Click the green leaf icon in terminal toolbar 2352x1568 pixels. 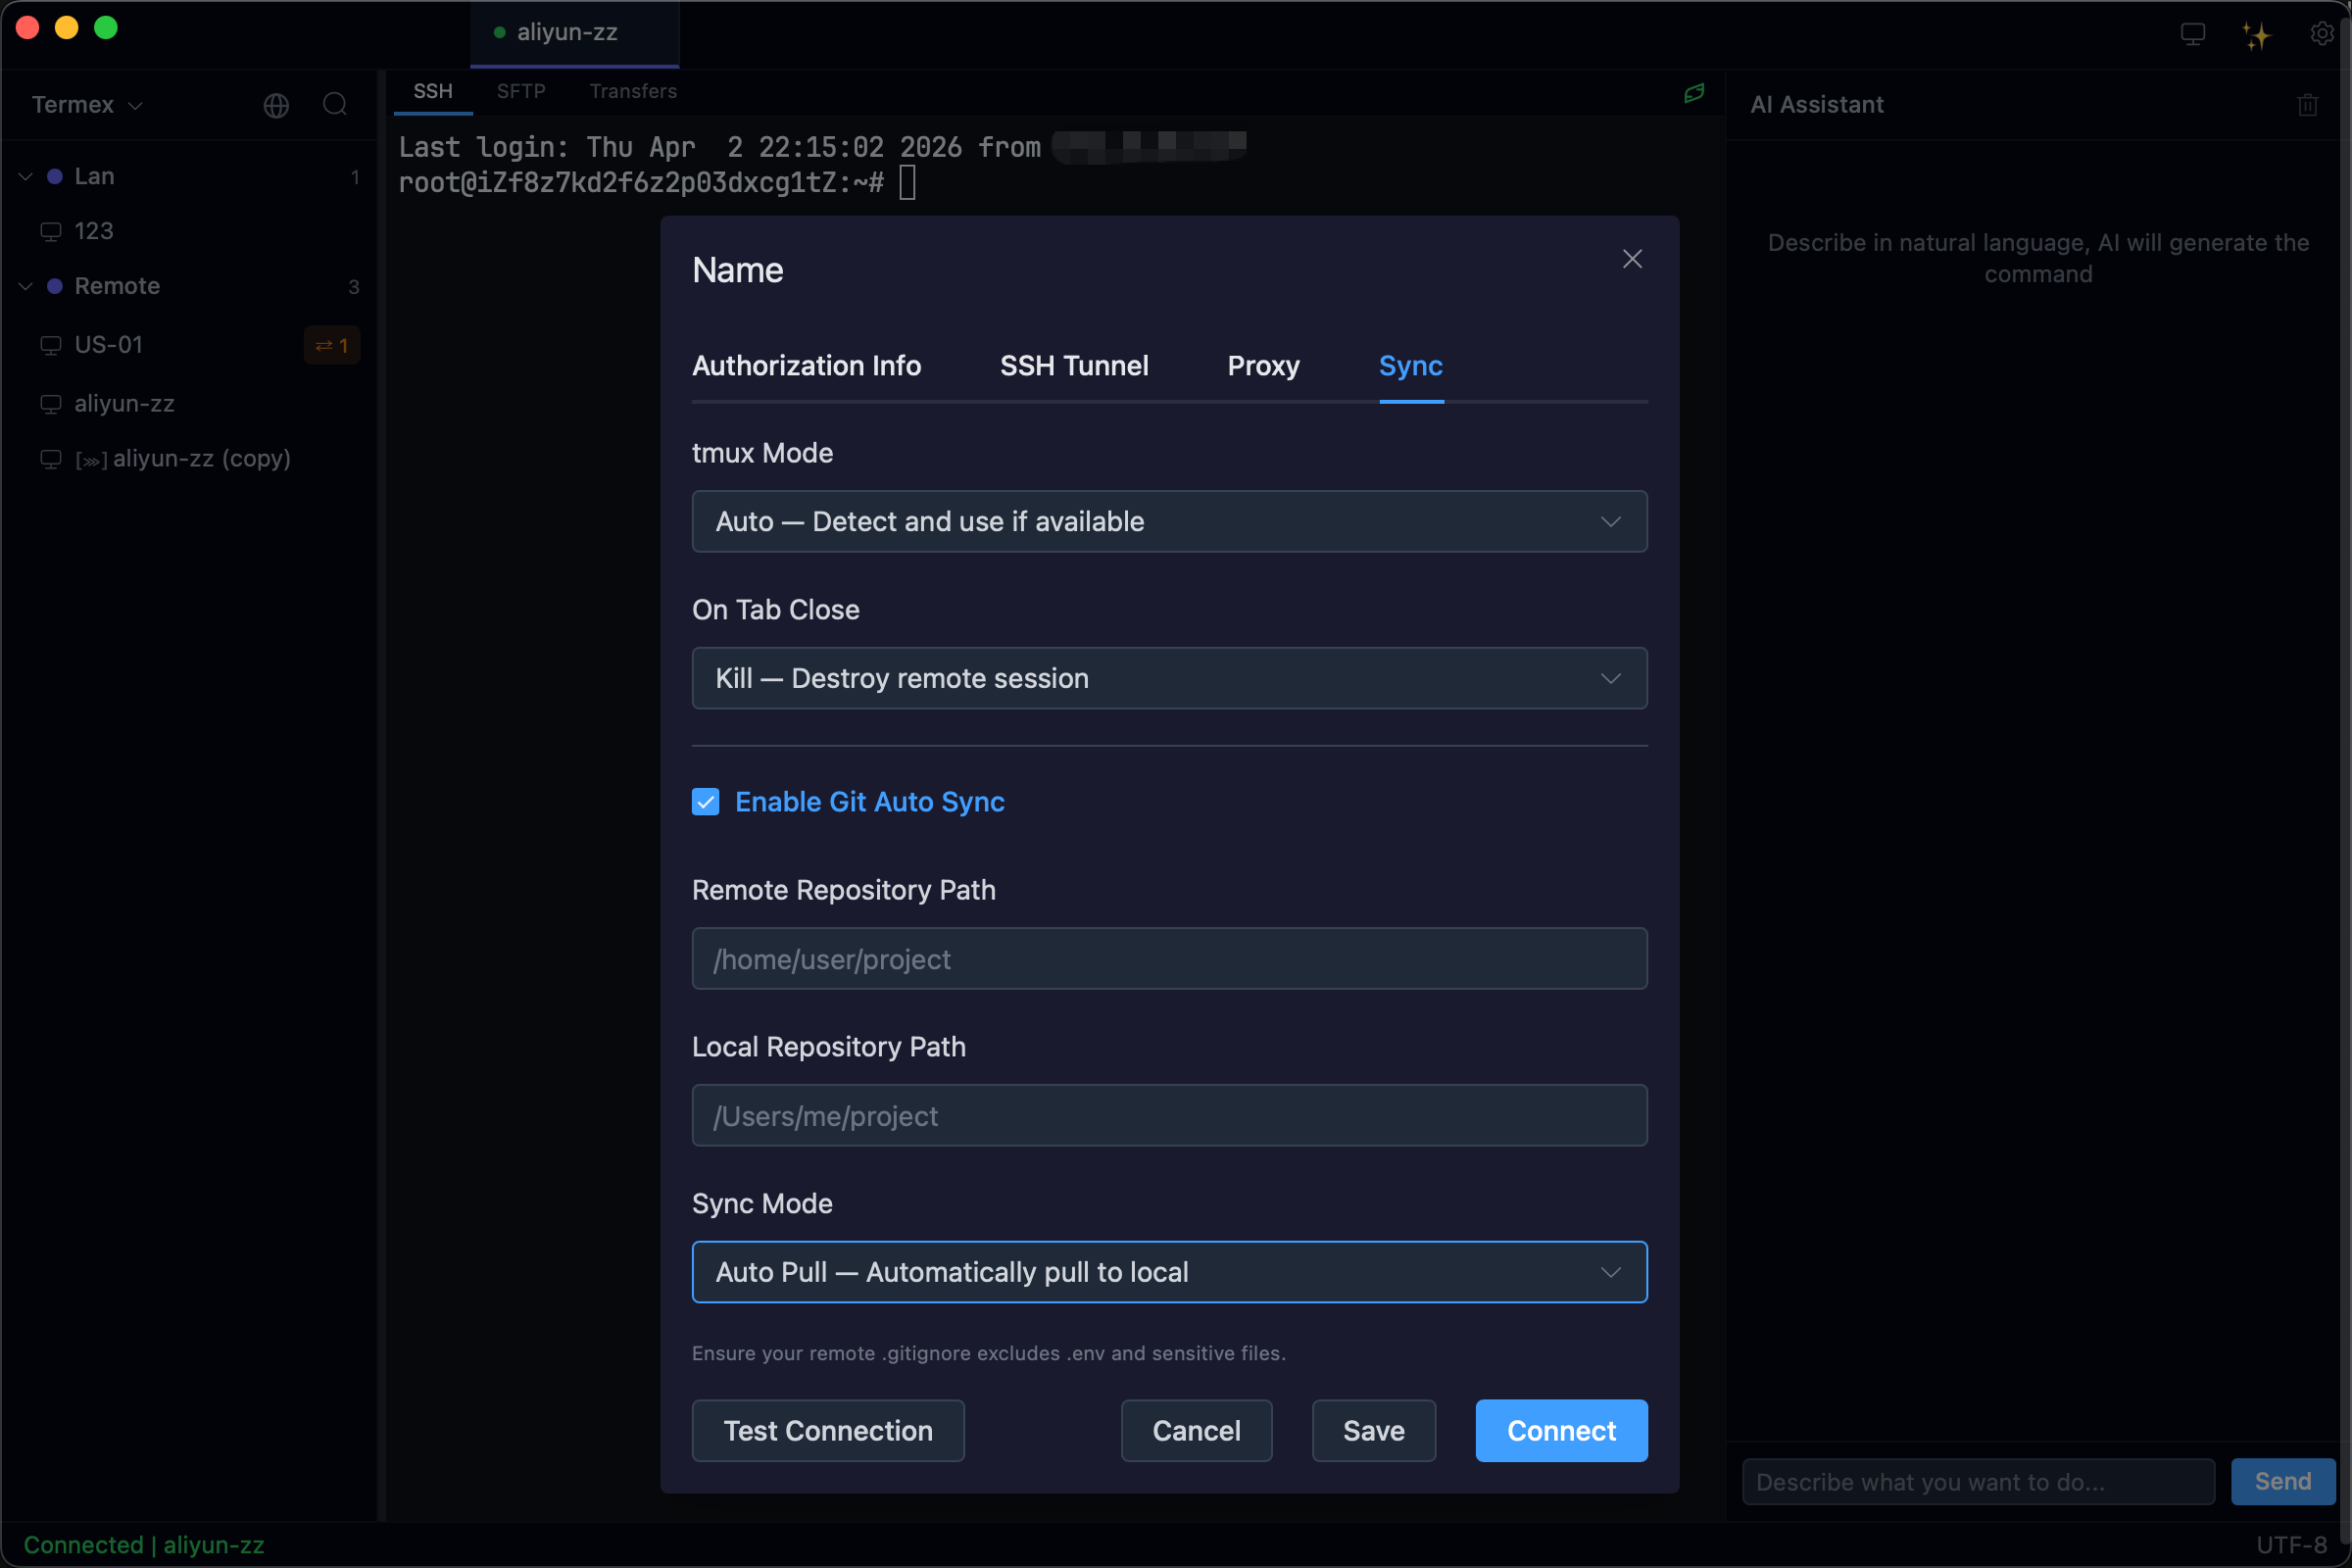point(1694,93)
